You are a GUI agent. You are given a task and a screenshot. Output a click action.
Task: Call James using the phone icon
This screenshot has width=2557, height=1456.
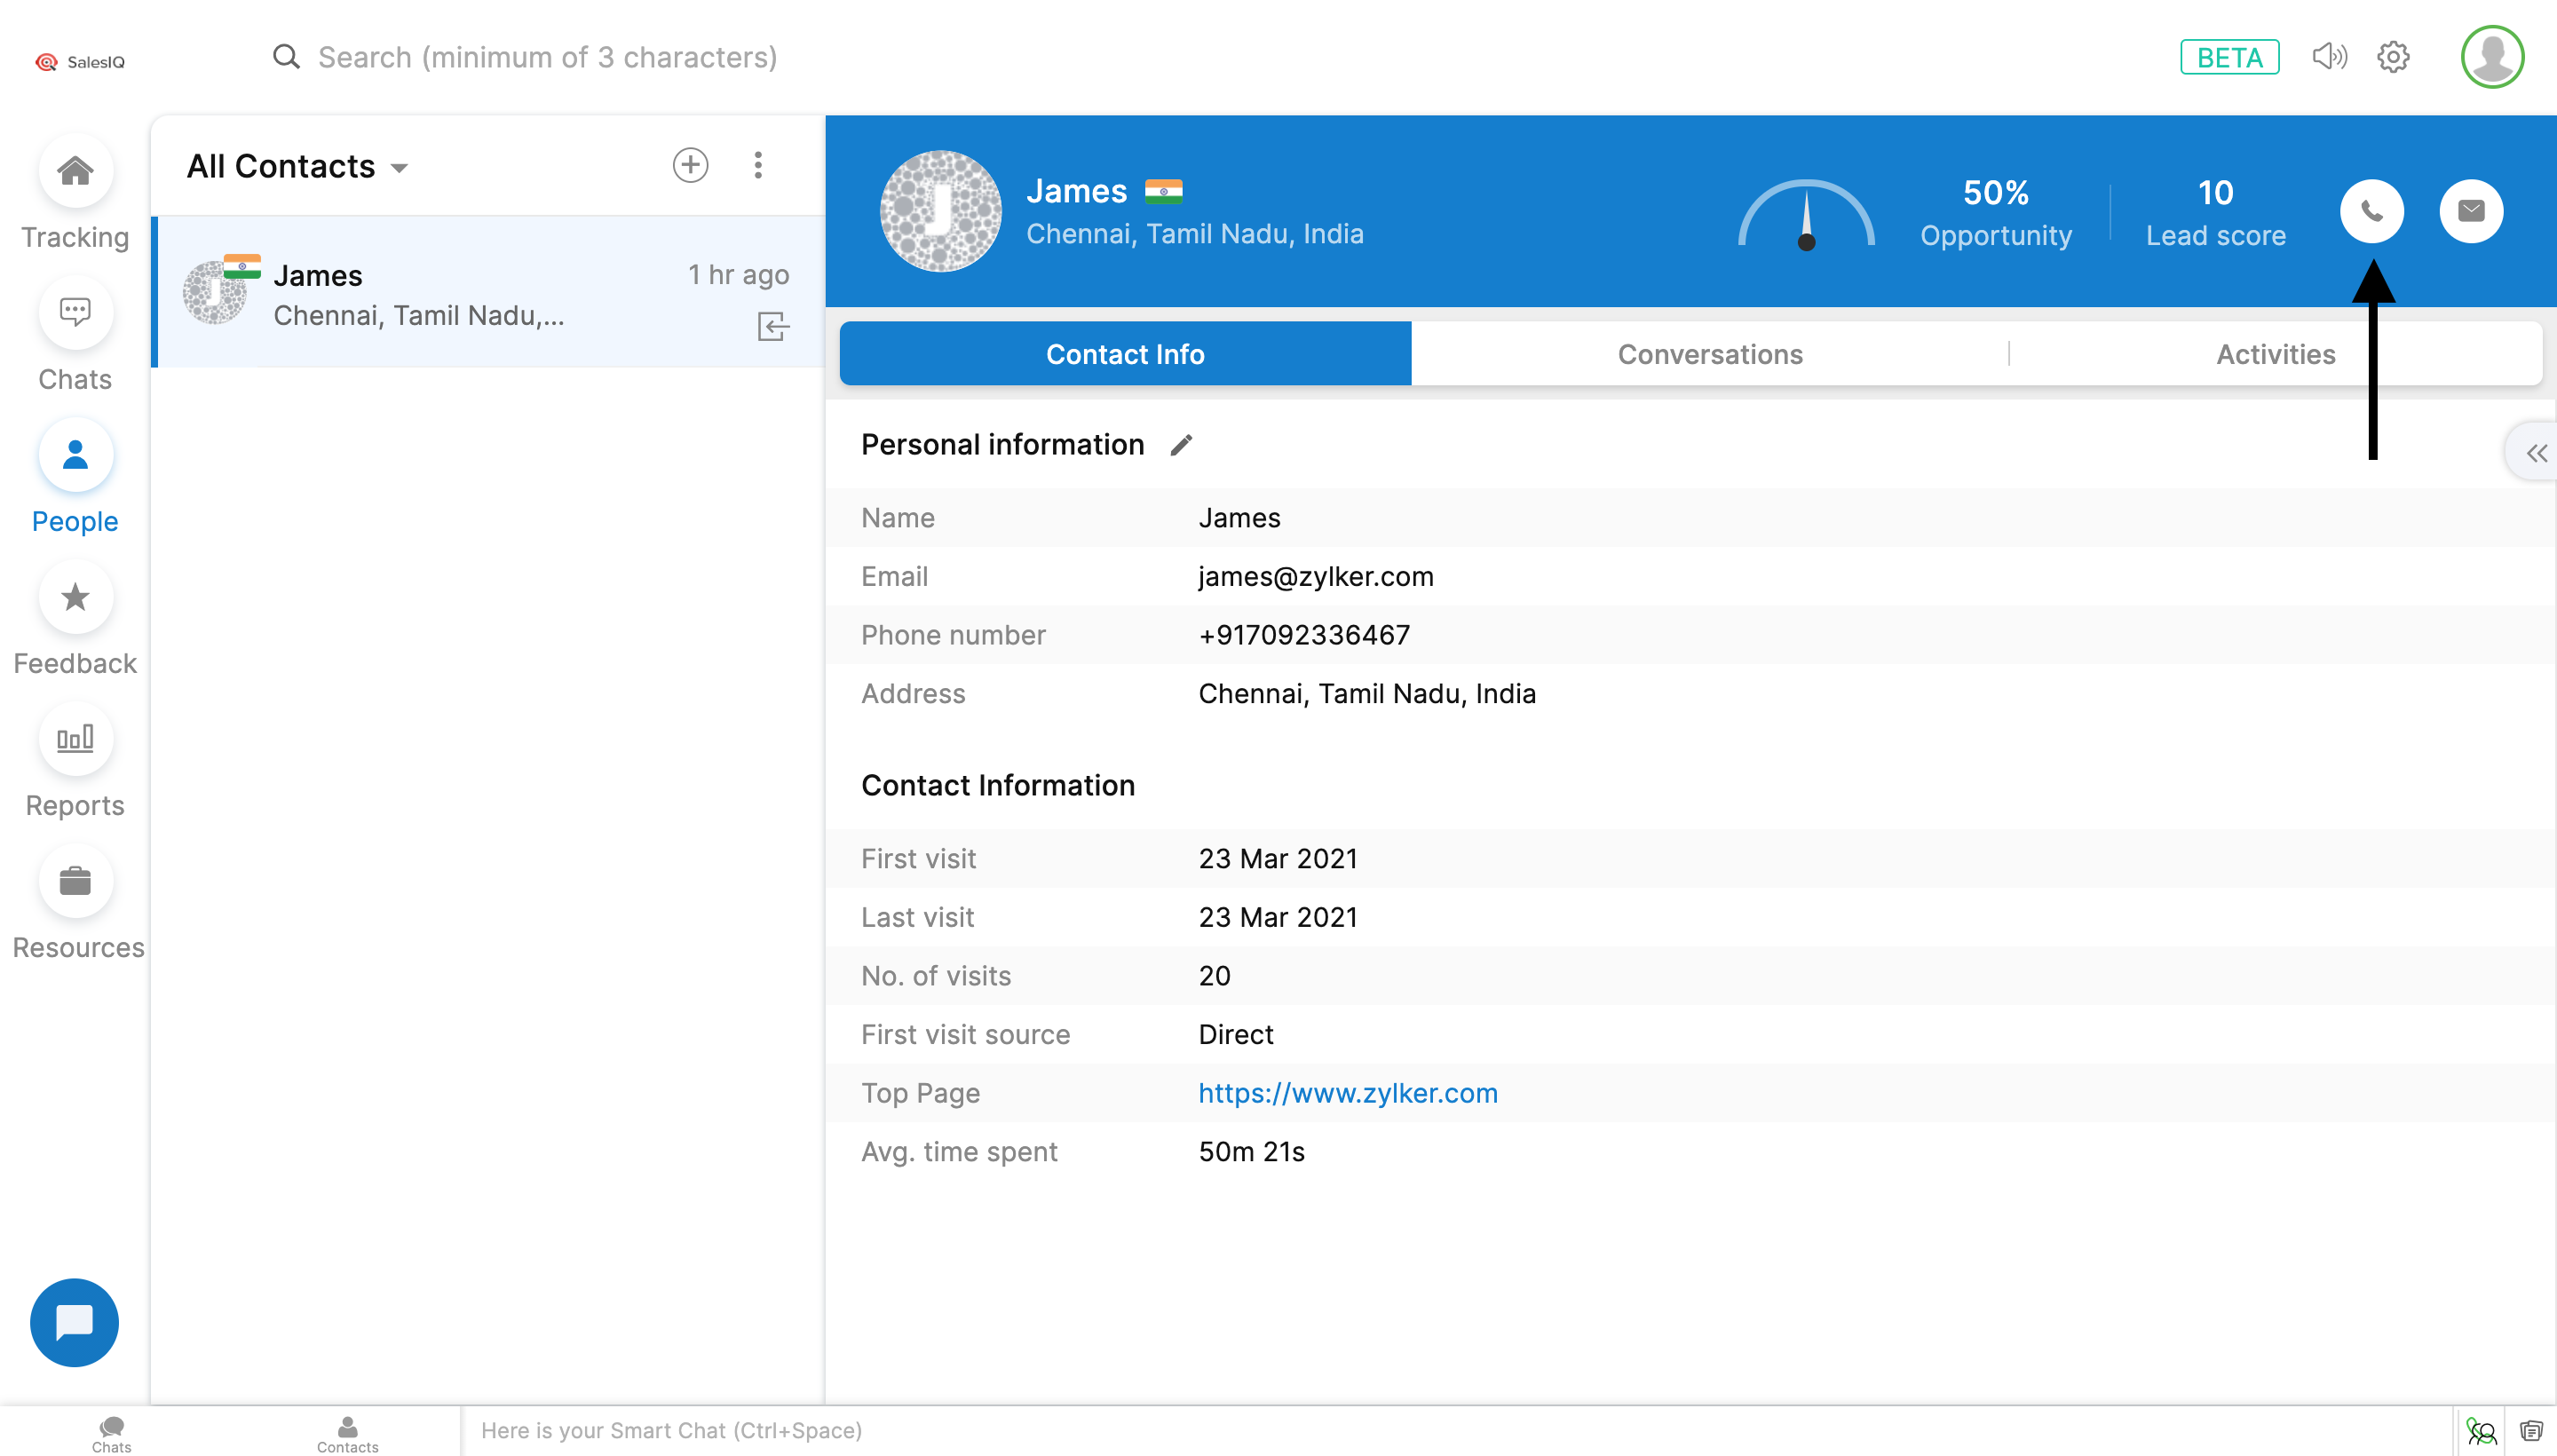tap(2371, 211)
